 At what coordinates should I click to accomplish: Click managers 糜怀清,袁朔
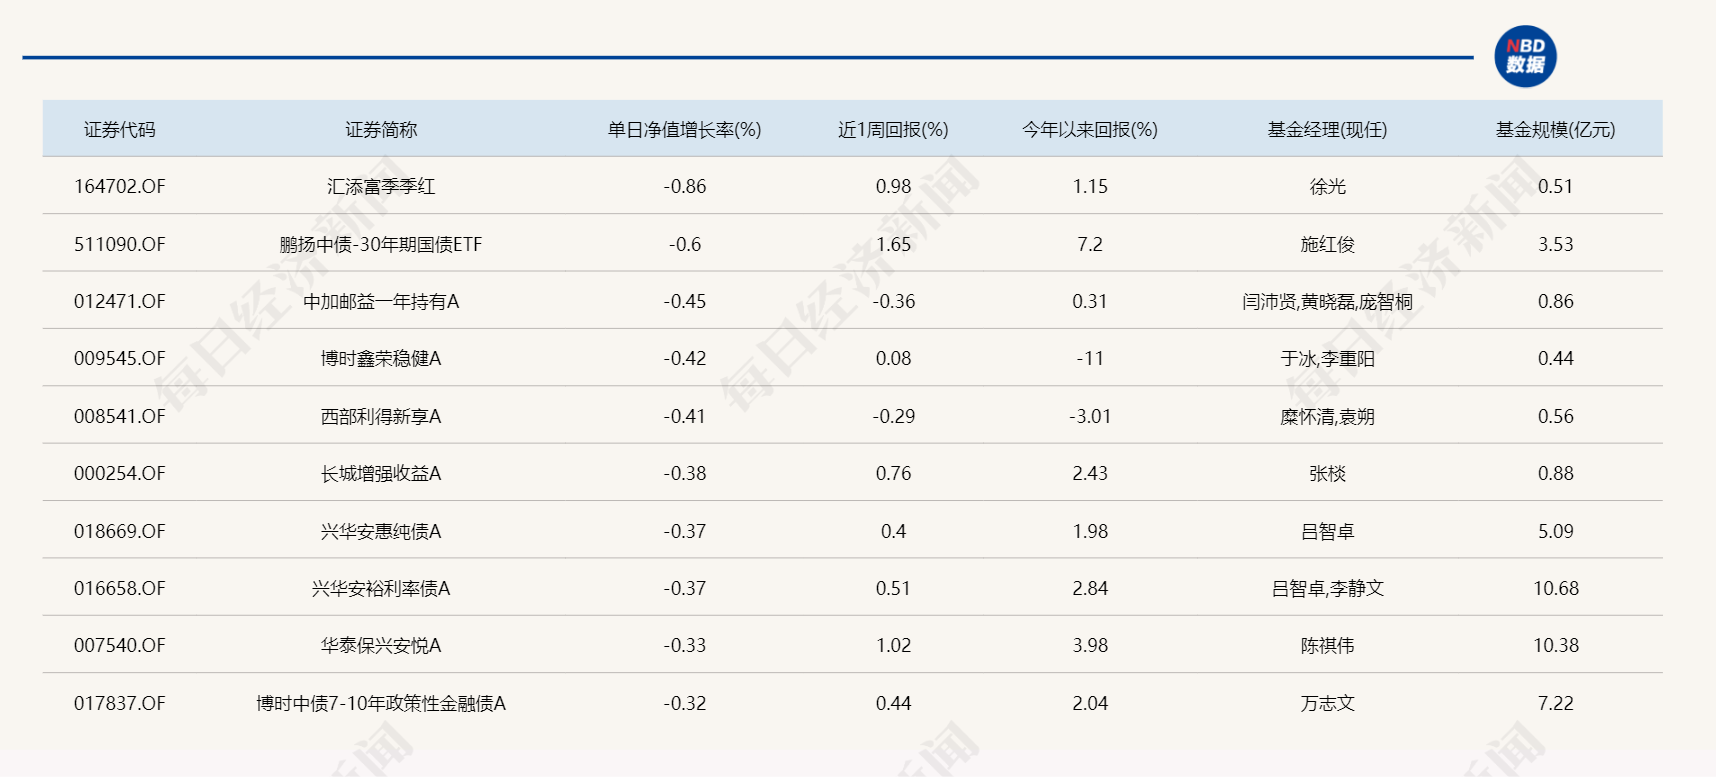tap(1328, 416)
